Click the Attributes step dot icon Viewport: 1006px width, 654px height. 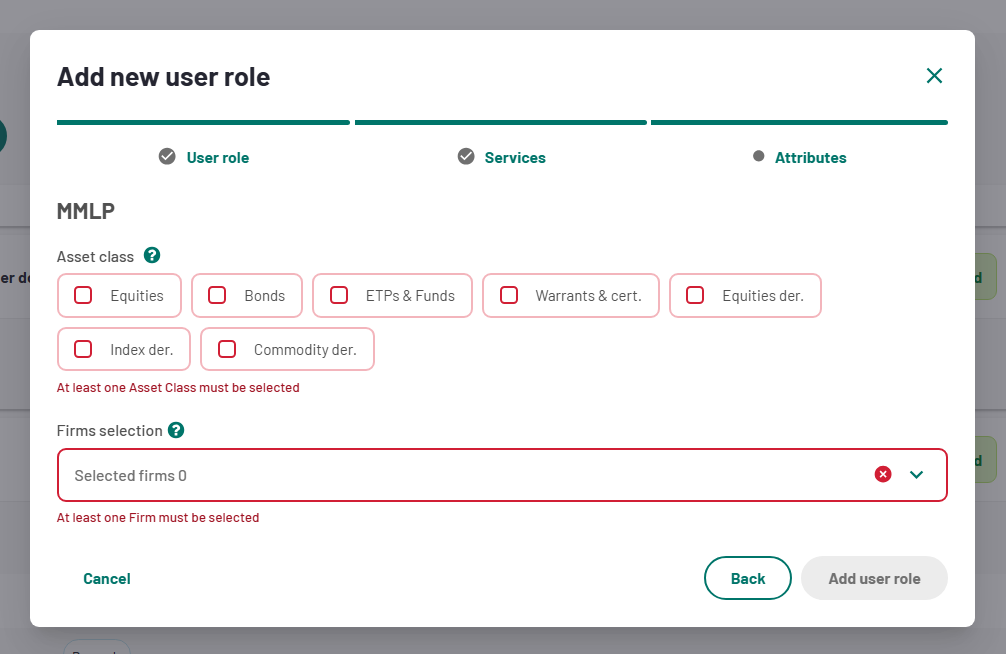point(759,157)
